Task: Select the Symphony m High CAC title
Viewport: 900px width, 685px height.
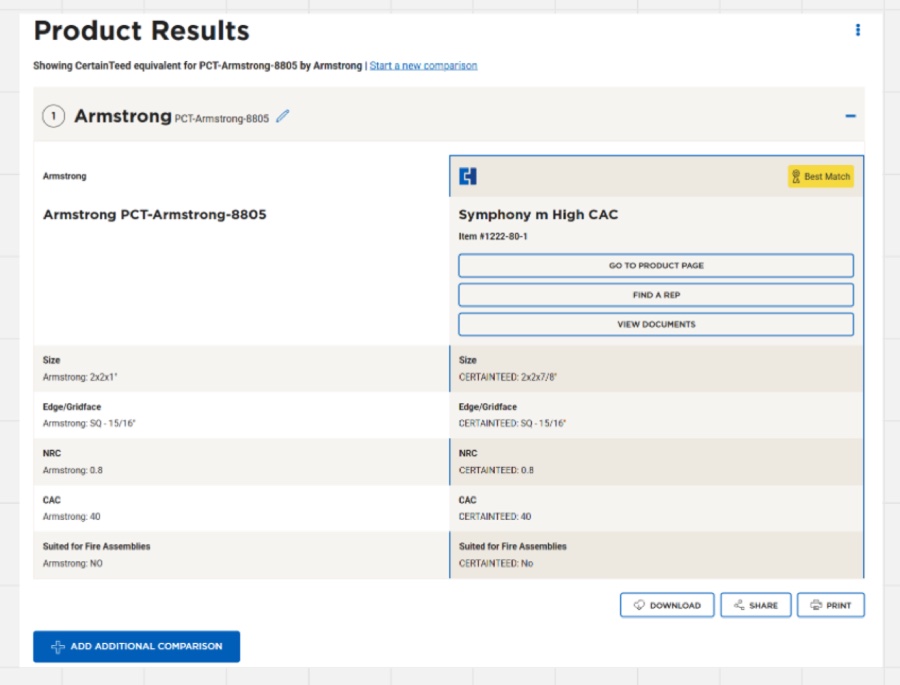Action: [538, 215]
